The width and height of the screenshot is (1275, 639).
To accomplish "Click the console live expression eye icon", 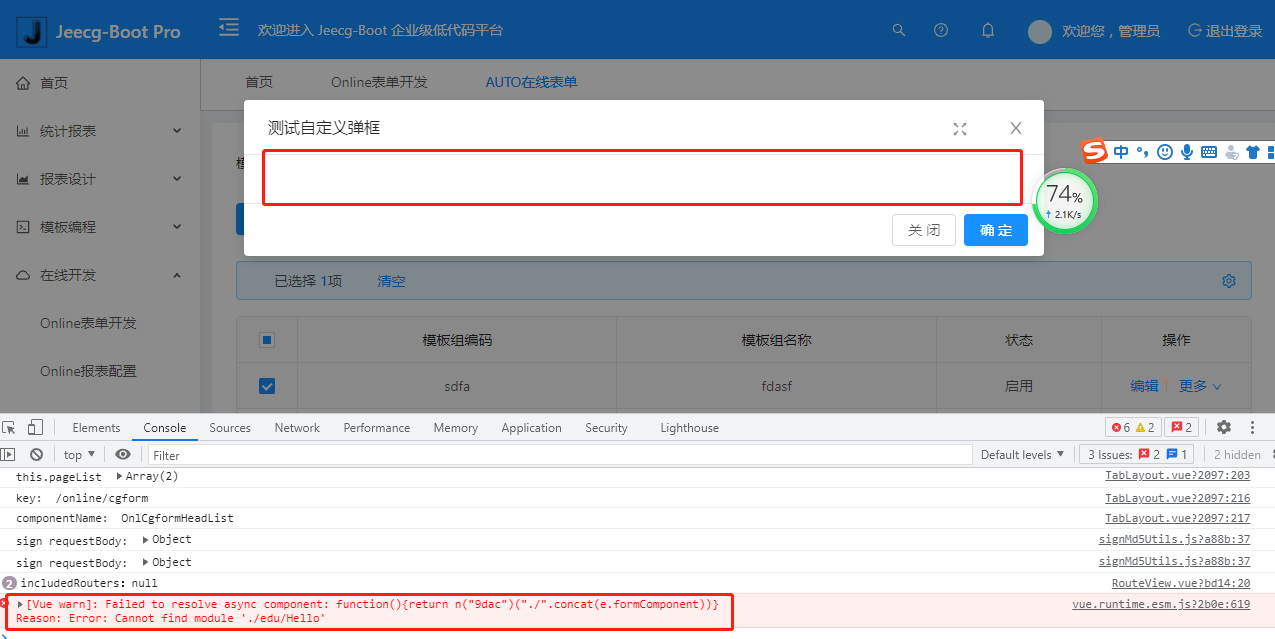I will click(x=122, y=455).
